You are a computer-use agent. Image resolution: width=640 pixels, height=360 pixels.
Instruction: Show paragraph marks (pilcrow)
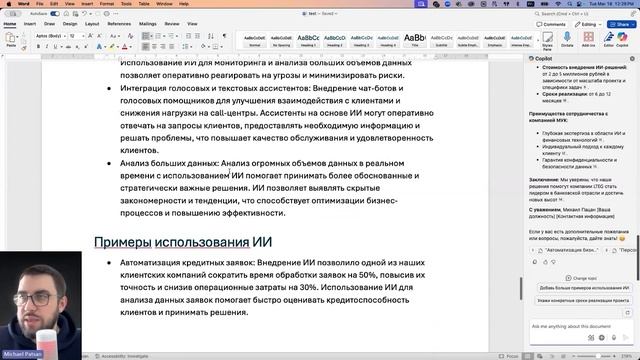click(x=224, y=36)
